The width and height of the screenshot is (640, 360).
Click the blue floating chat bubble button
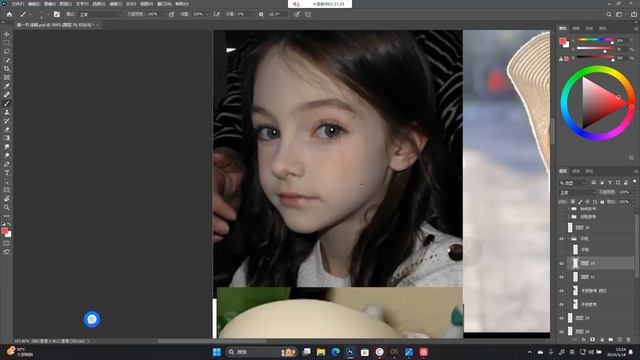click(92, 319)
